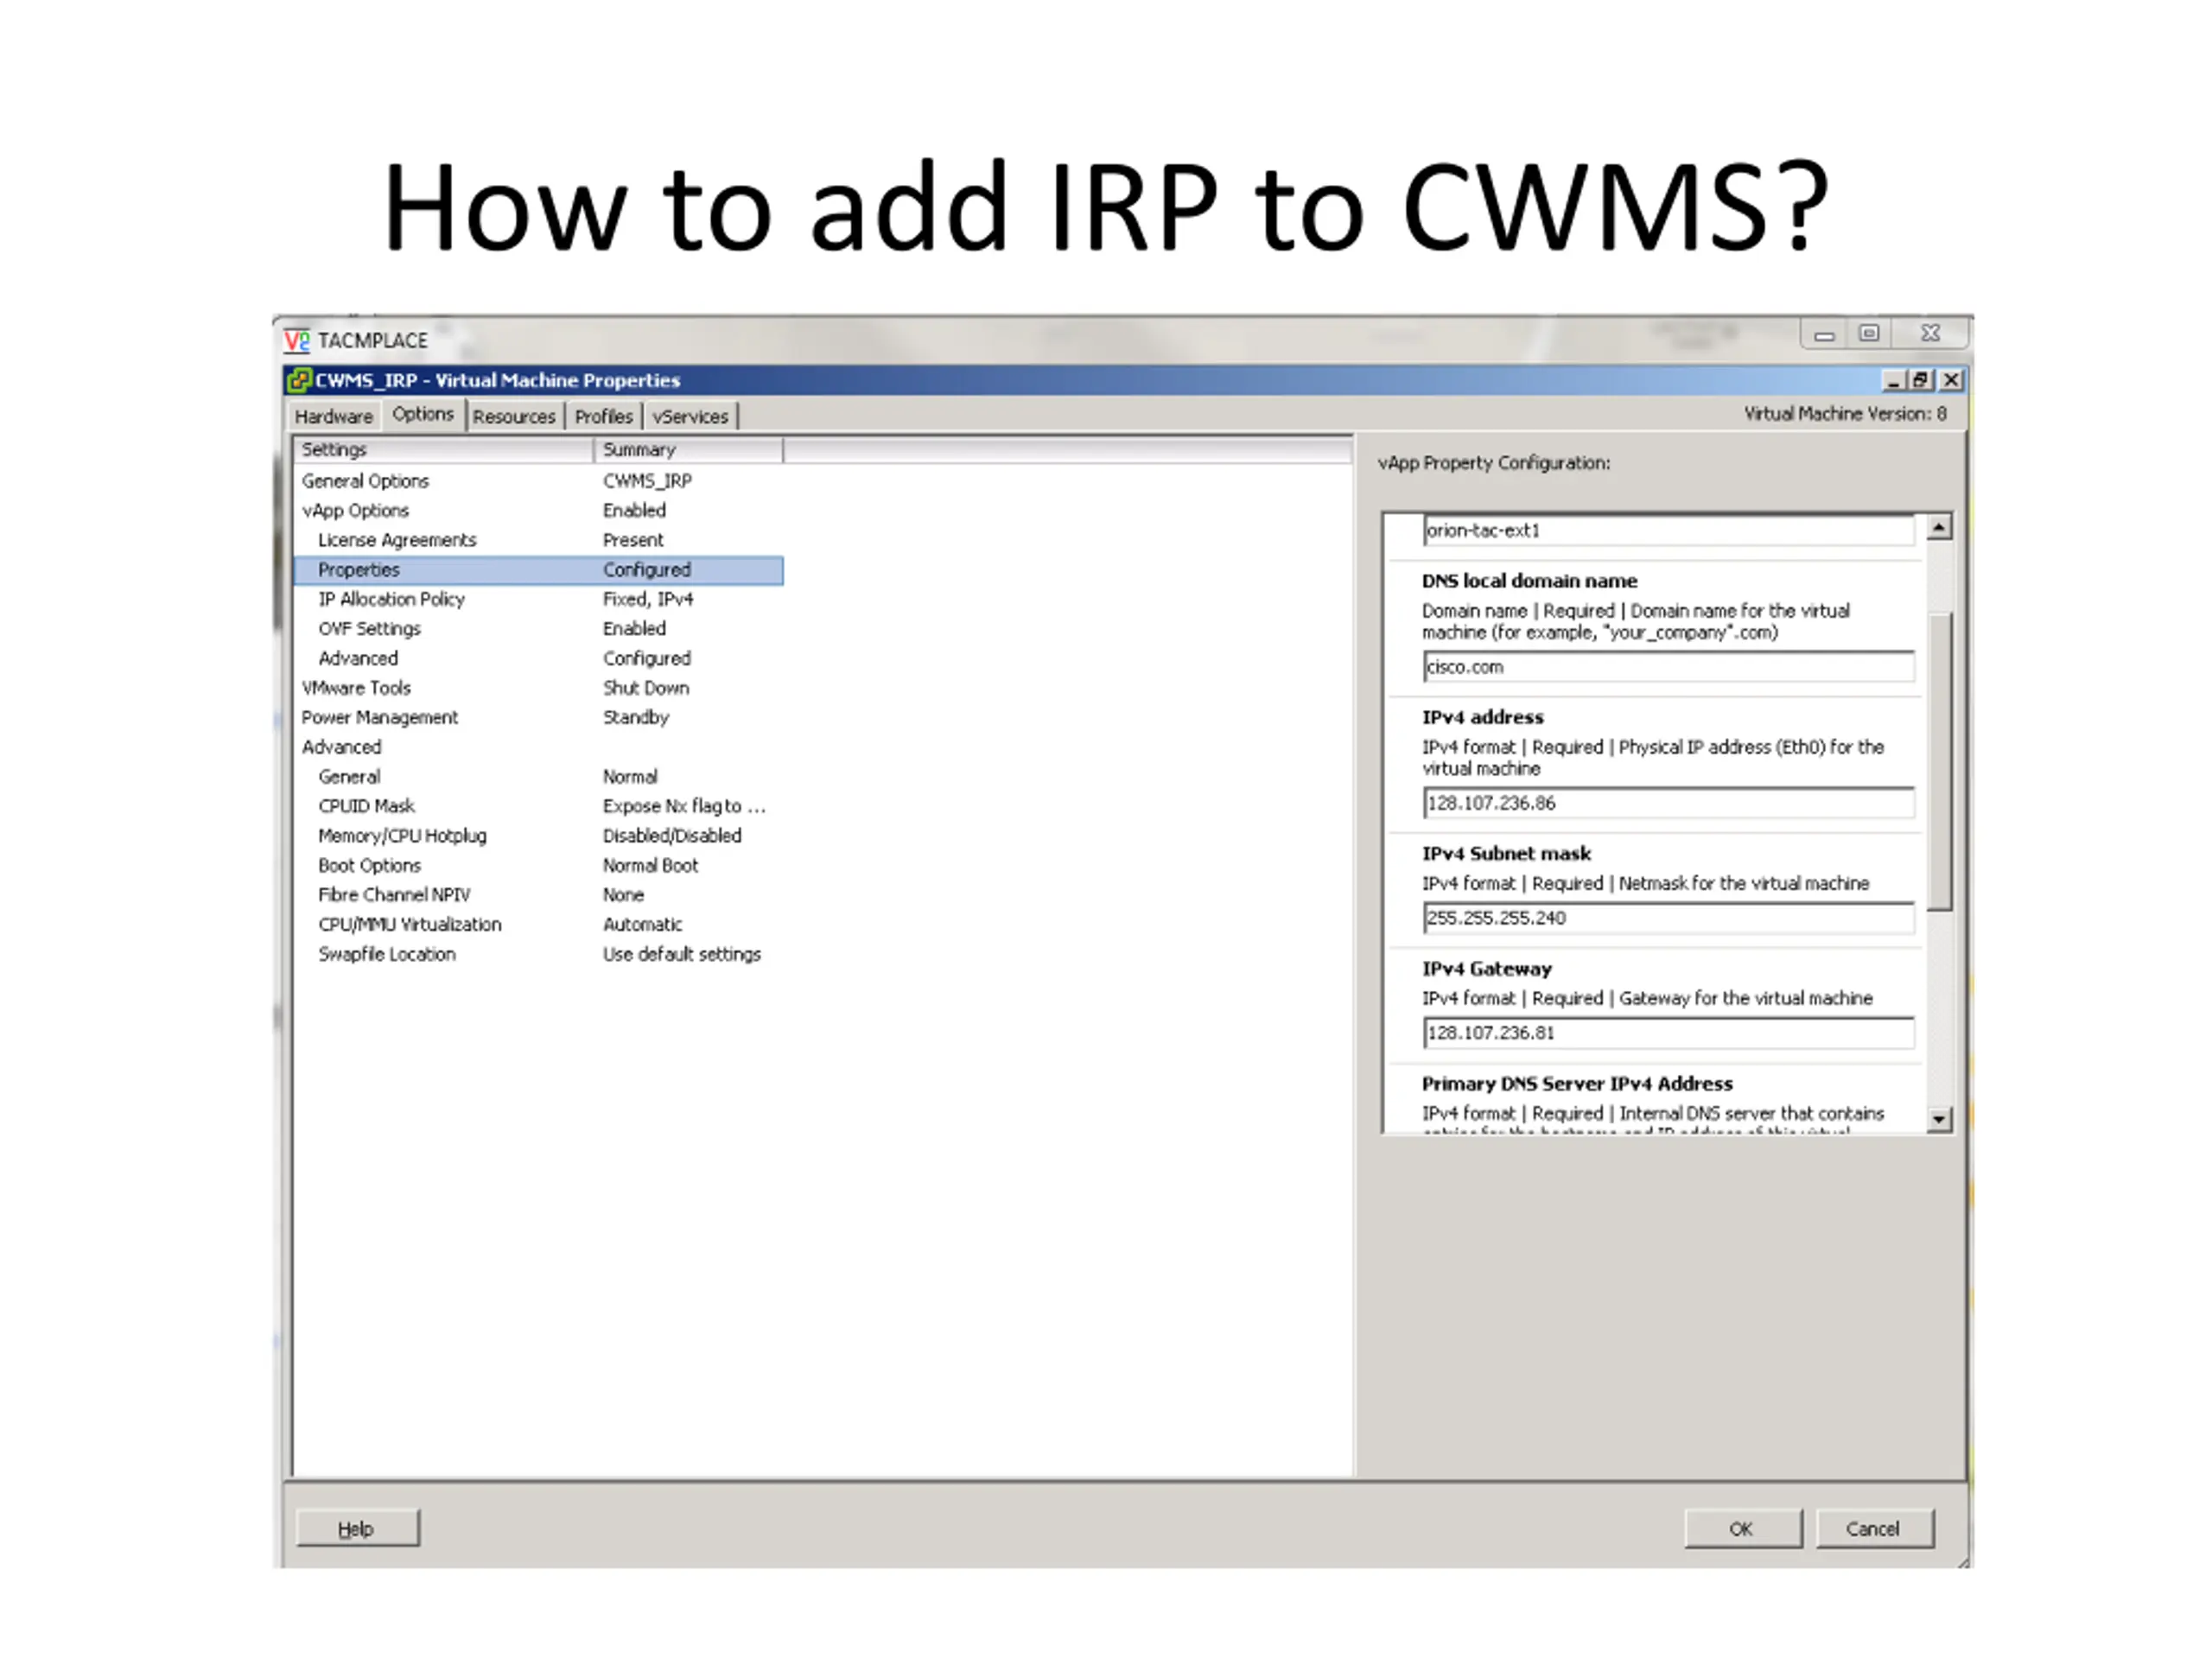Viewport: 2212px width, 1659px height.
Task: Select CPUID Mask setting
Action: 366,806
